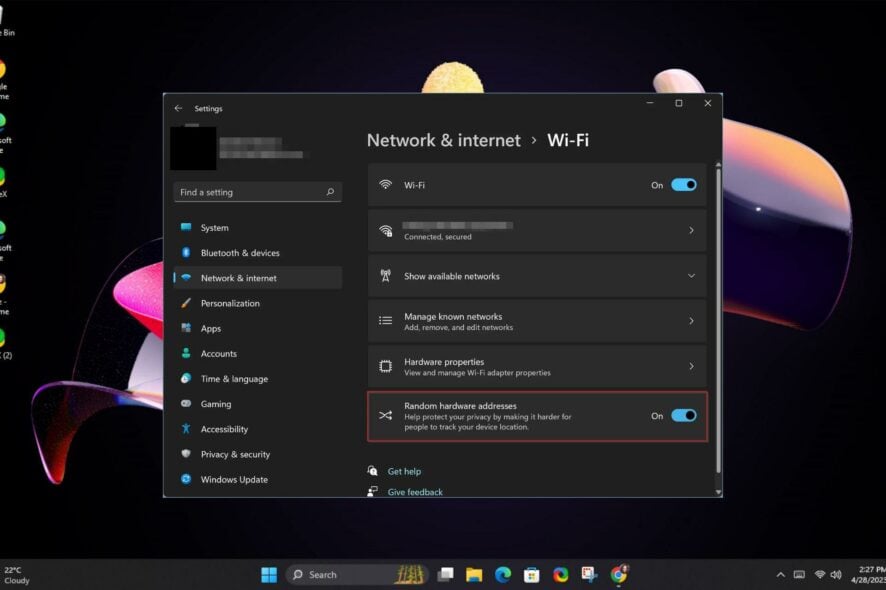The height and width of the screenshot is (590, 886).
Task: Open File Explorer on the taskbar
Action: coord(473,575)
